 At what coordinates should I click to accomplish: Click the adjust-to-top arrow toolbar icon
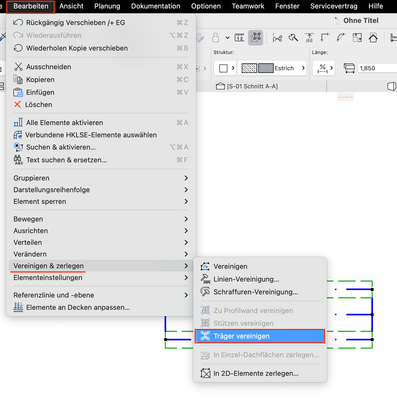(x=309, y=38)
